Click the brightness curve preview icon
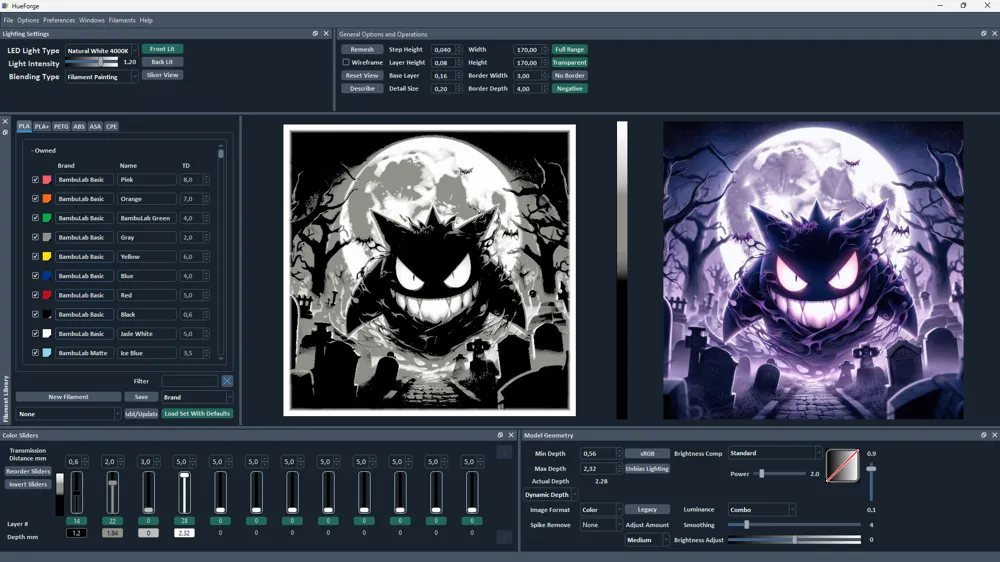This screenshot has height=562, width=1000. click(x=842, y=466)
